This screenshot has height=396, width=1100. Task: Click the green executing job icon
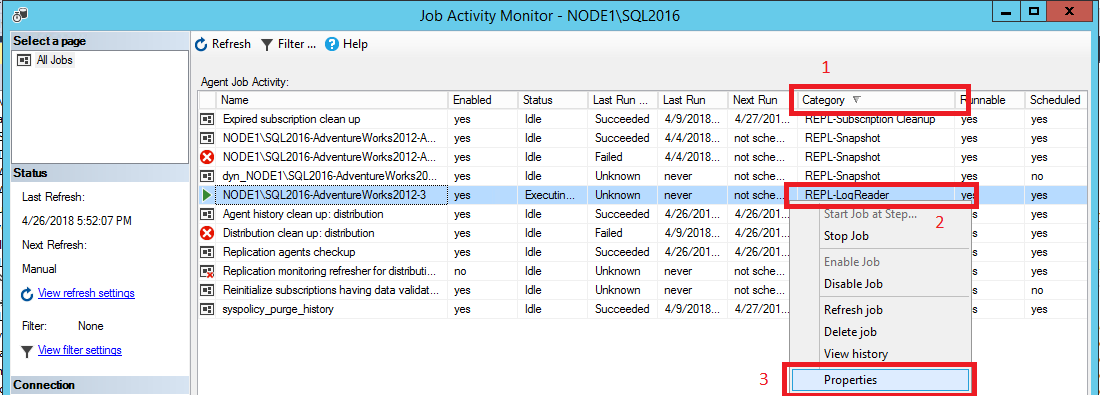pos(207,195)
